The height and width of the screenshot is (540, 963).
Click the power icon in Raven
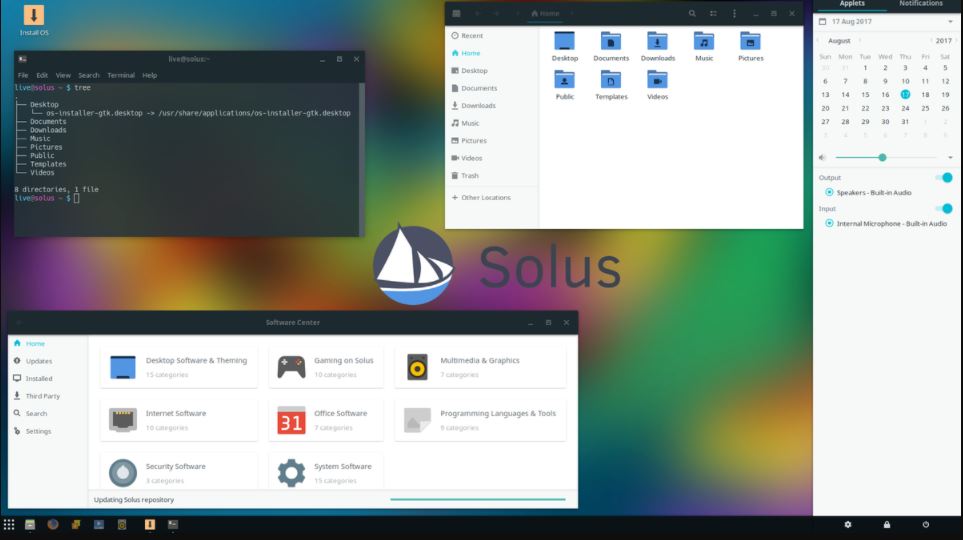(926, 525)
